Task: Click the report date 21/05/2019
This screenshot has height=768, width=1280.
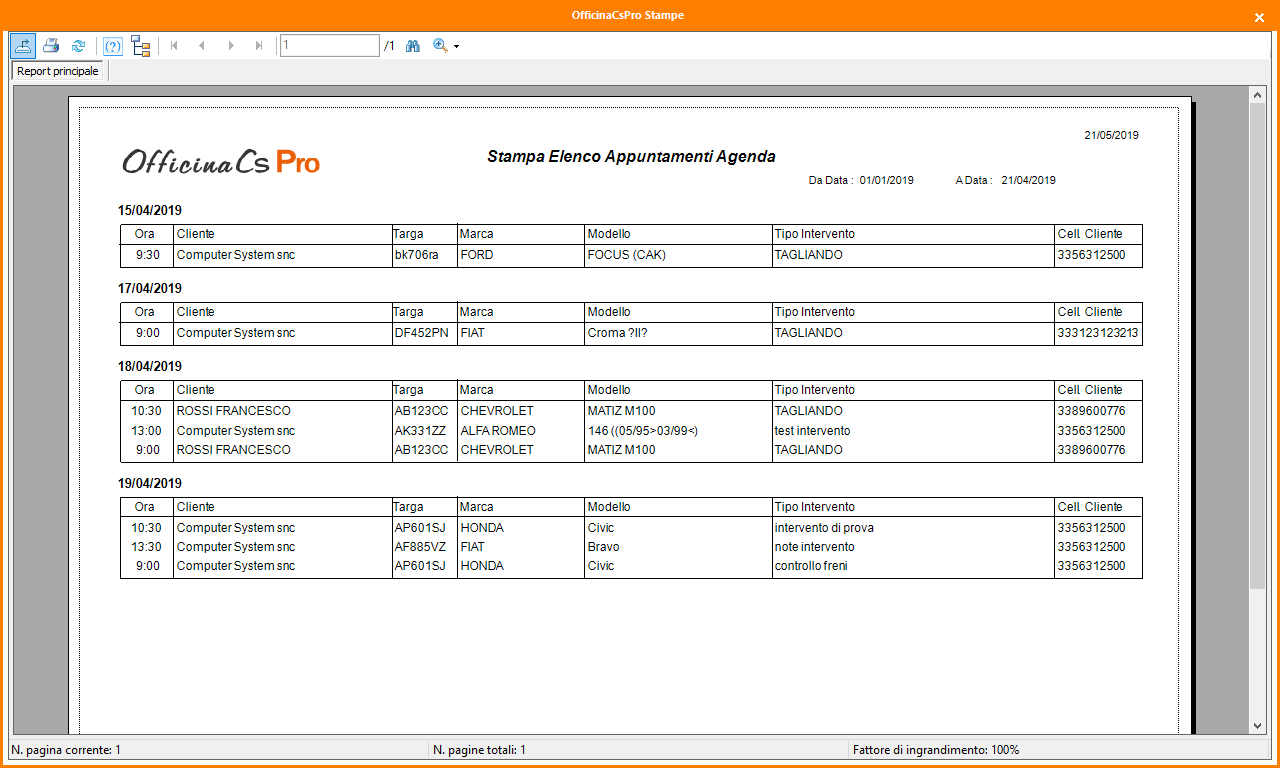Action: point(1112,135)
